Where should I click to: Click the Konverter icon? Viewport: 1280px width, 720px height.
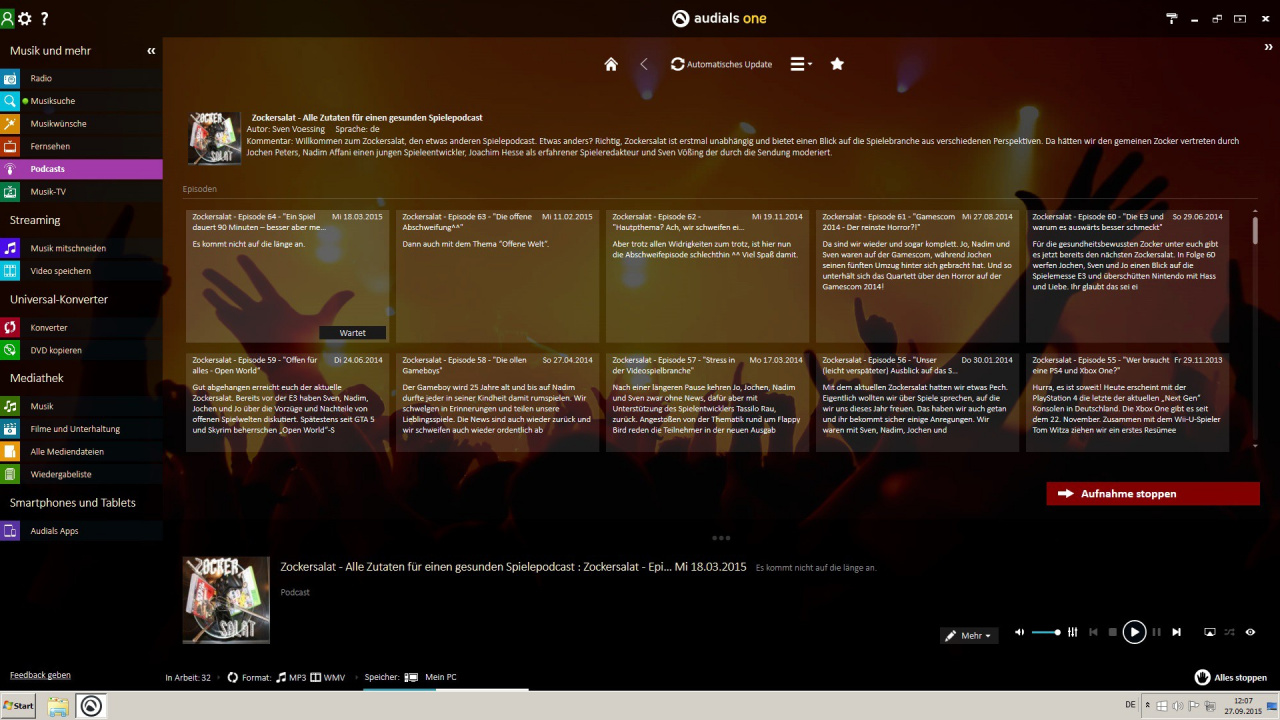(x=10, y=327)
